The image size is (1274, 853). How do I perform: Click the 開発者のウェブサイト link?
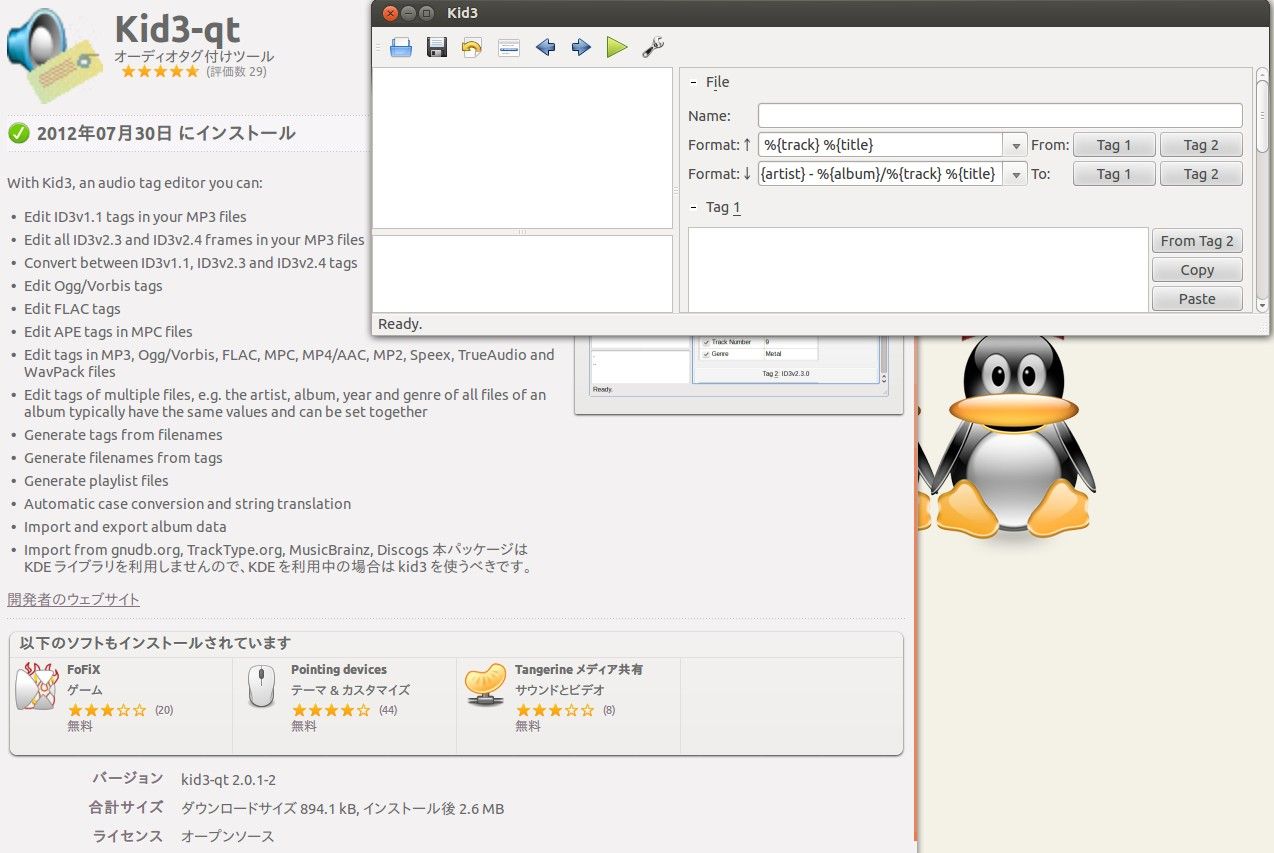[x=73, y=600]
